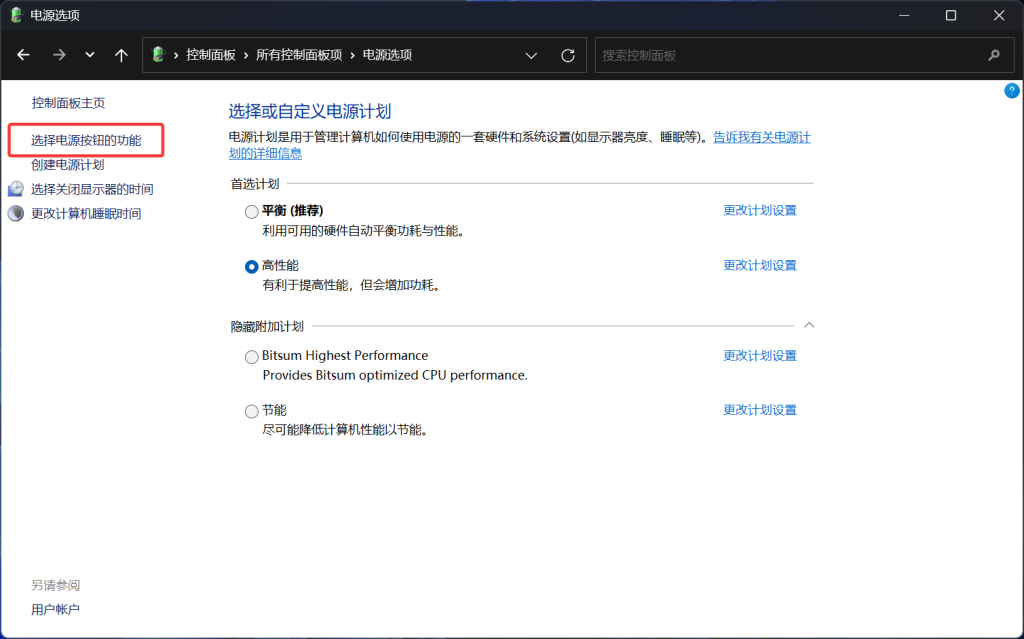Click the 首选计划 section label
Viewport: 1024px width, 639px height.
point(255,184)
